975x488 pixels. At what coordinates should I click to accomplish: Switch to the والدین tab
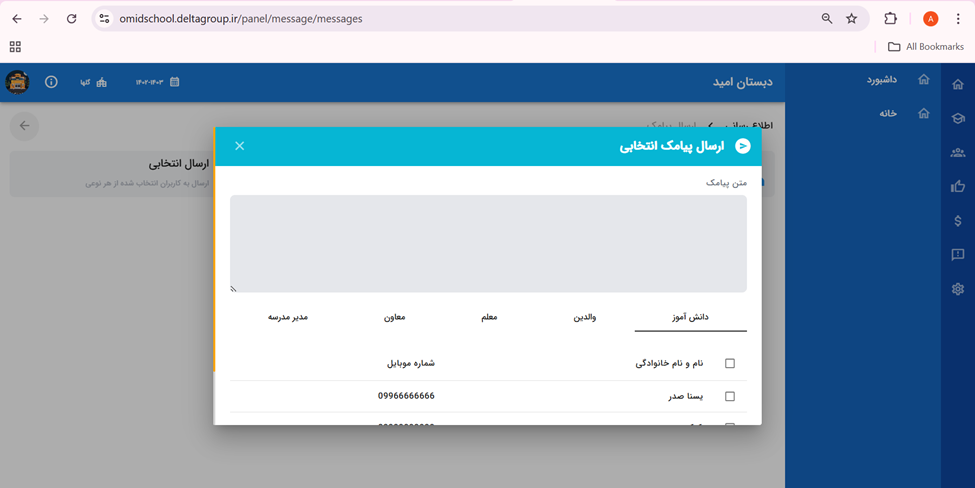point(585,317)
